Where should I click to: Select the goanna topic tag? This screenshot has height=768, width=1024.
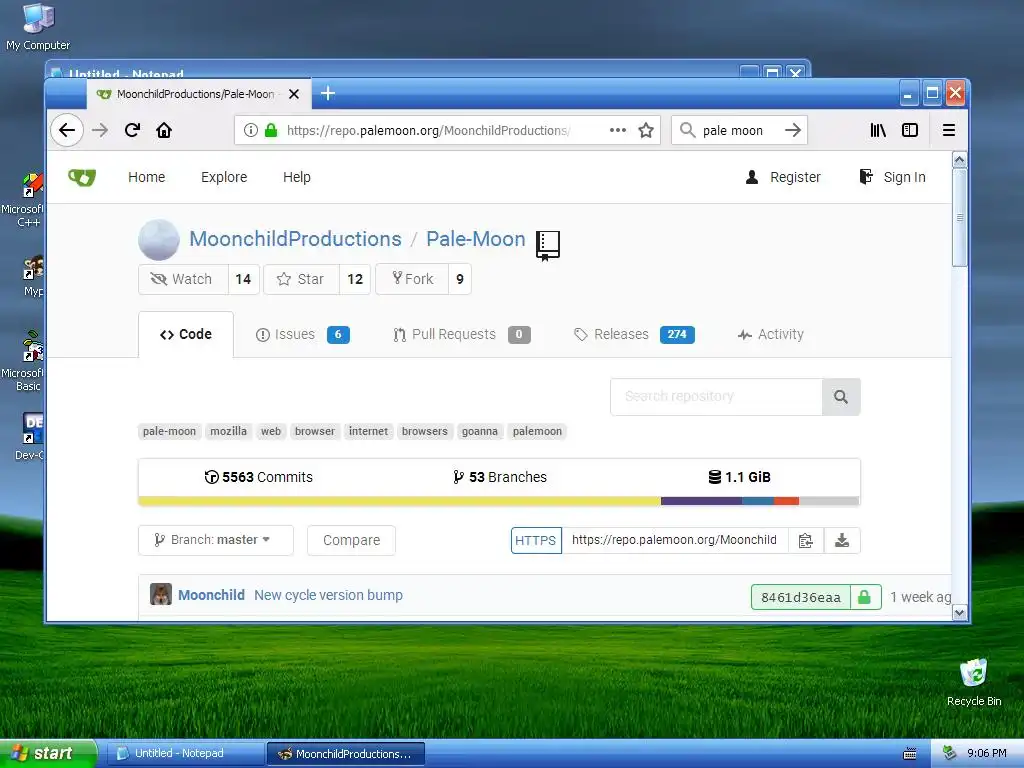pyautogui.click(x=480, y=431)
